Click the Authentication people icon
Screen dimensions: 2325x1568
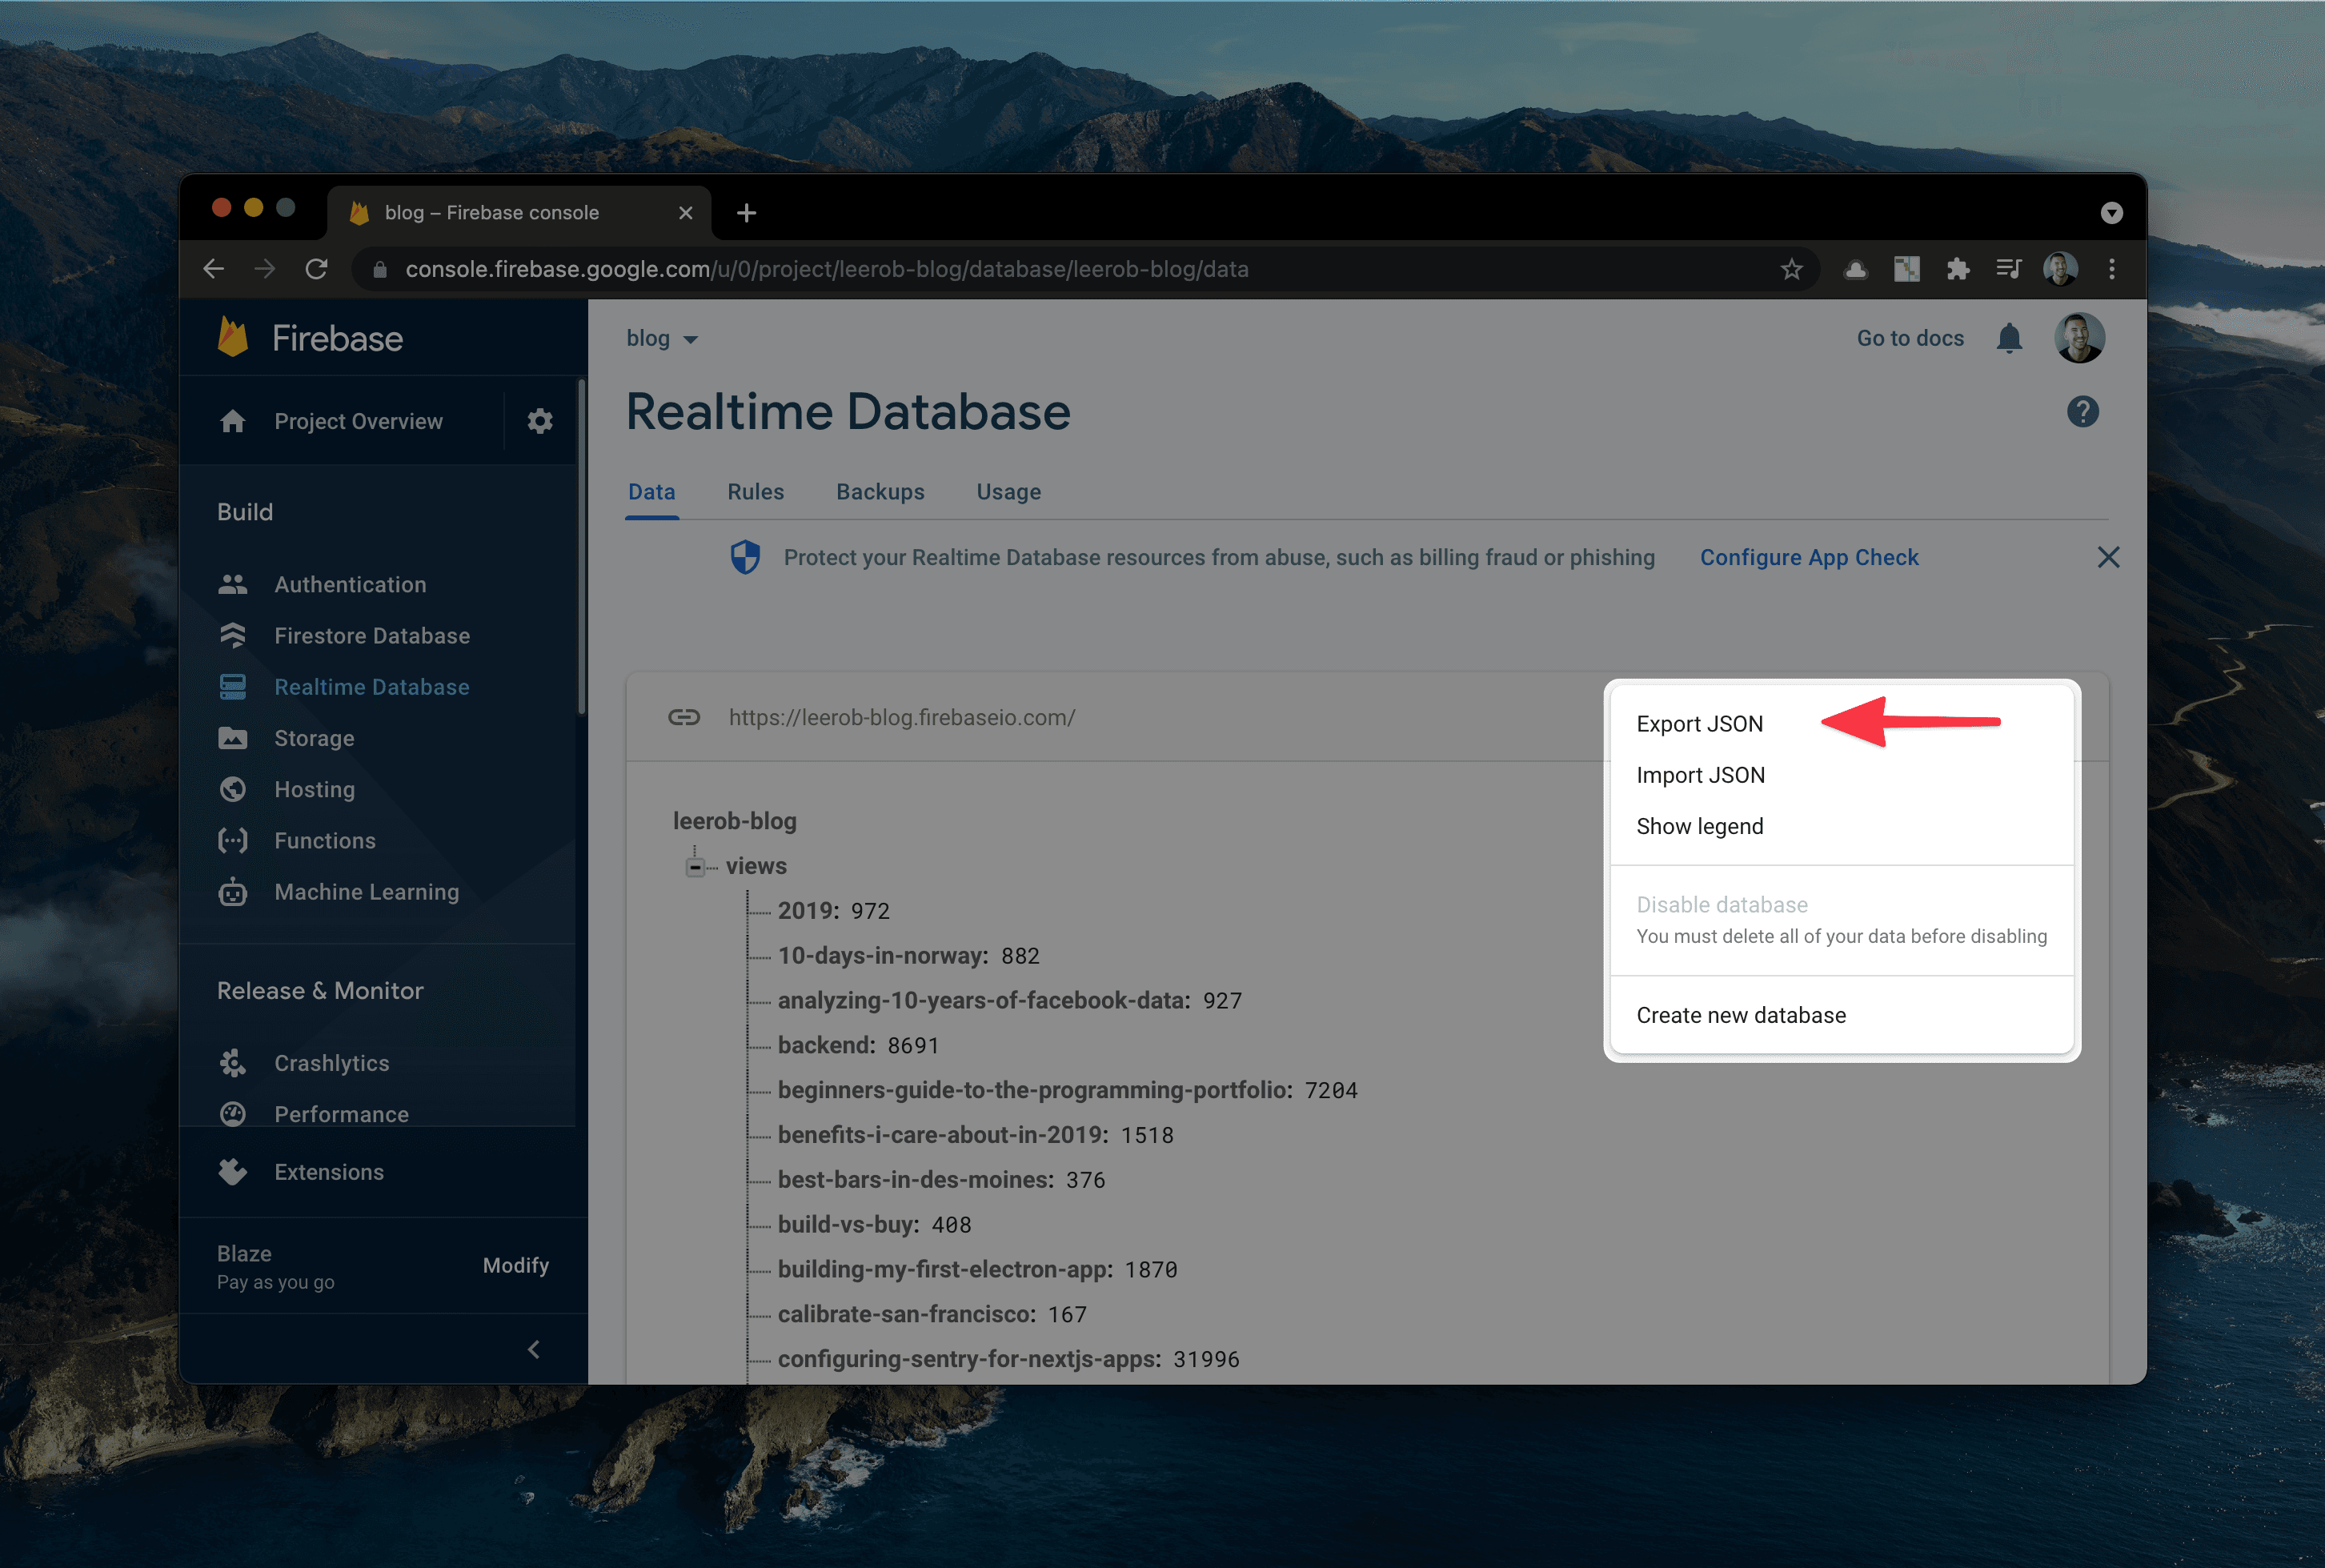[x=233, y=584]
